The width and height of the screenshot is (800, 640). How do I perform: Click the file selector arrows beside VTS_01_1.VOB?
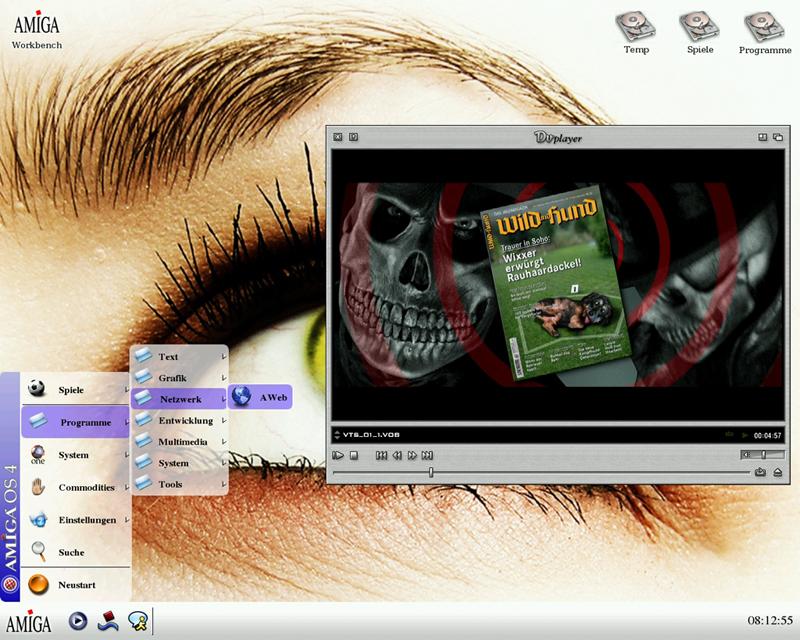tap(337, 435)
